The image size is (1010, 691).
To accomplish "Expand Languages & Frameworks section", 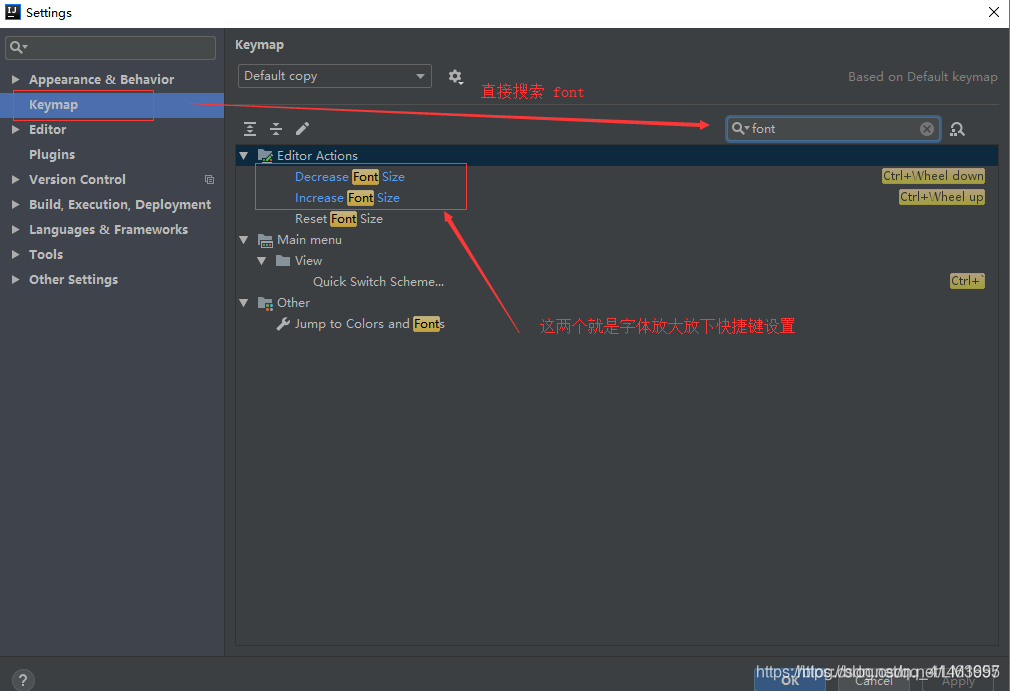I will pos(15,229).
